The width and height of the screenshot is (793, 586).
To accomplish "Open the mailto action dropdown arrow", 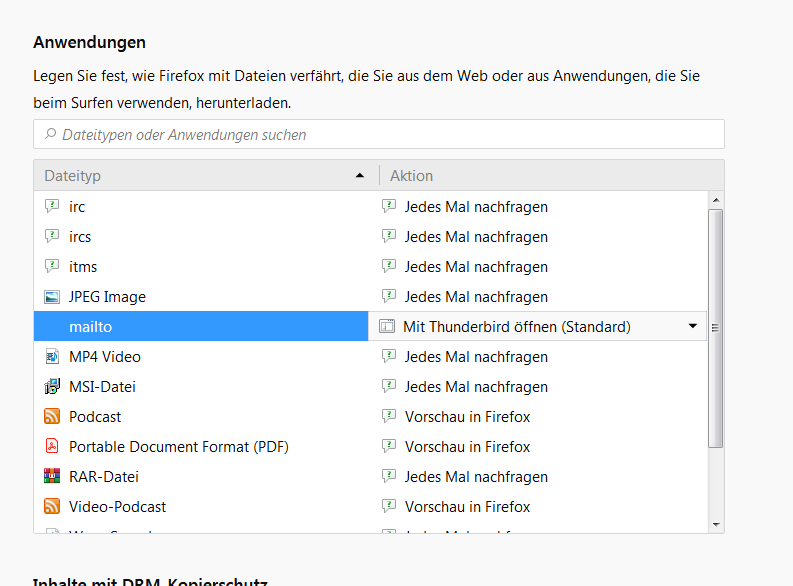I will click(693, 326).
